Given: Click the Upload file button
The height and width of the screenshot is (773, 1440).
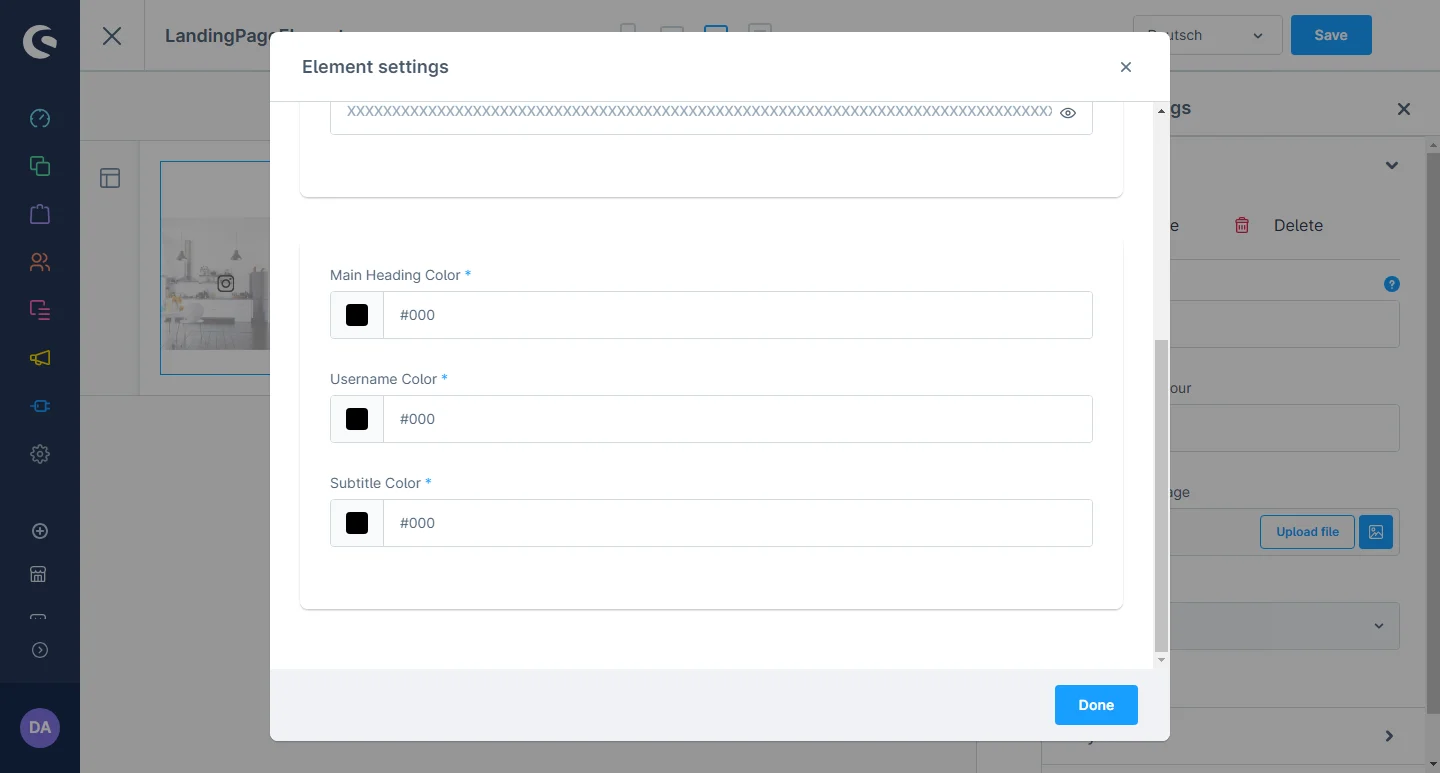Looking at the screenshot, I should pos(1307,532).
